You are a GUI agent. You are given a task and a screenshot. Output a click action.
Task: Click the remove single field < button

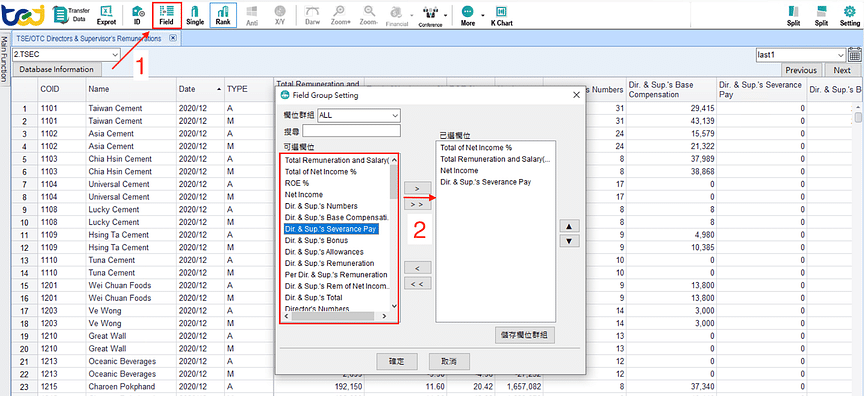point(418,268)
